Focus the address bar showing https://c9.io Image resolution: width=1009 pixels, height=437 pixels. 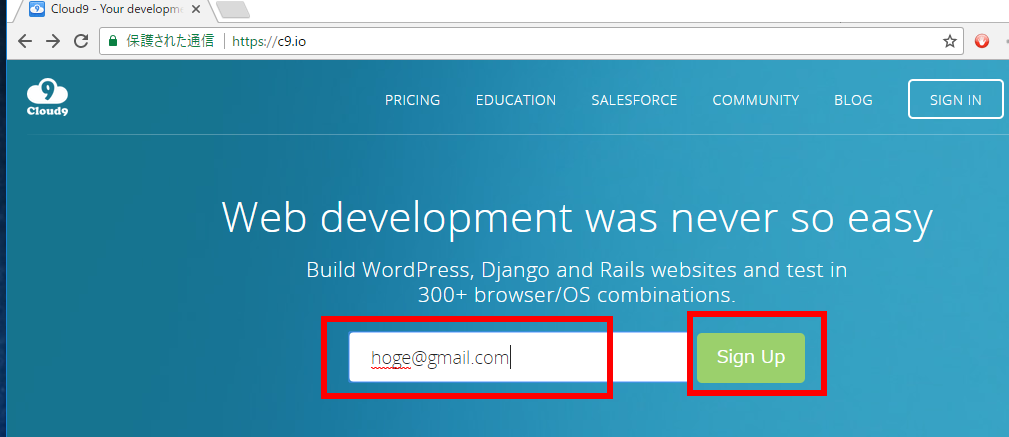(x=531, y=41)
